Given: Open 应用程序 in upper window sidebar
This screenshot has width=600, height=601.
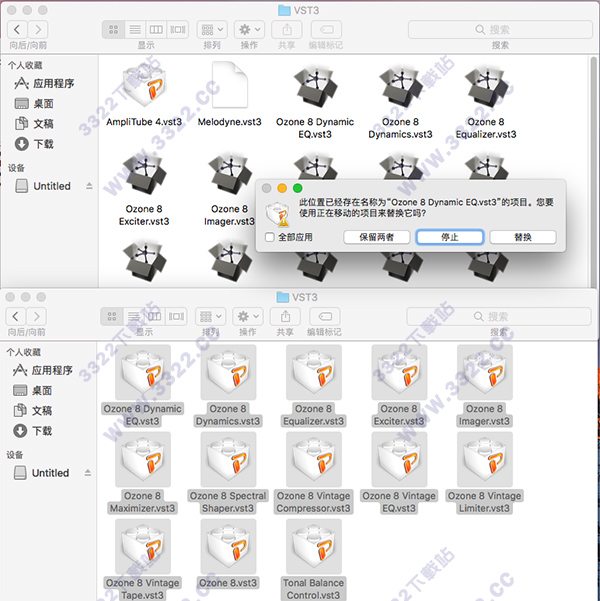Looking at the screenshot, I should [44, 83].
